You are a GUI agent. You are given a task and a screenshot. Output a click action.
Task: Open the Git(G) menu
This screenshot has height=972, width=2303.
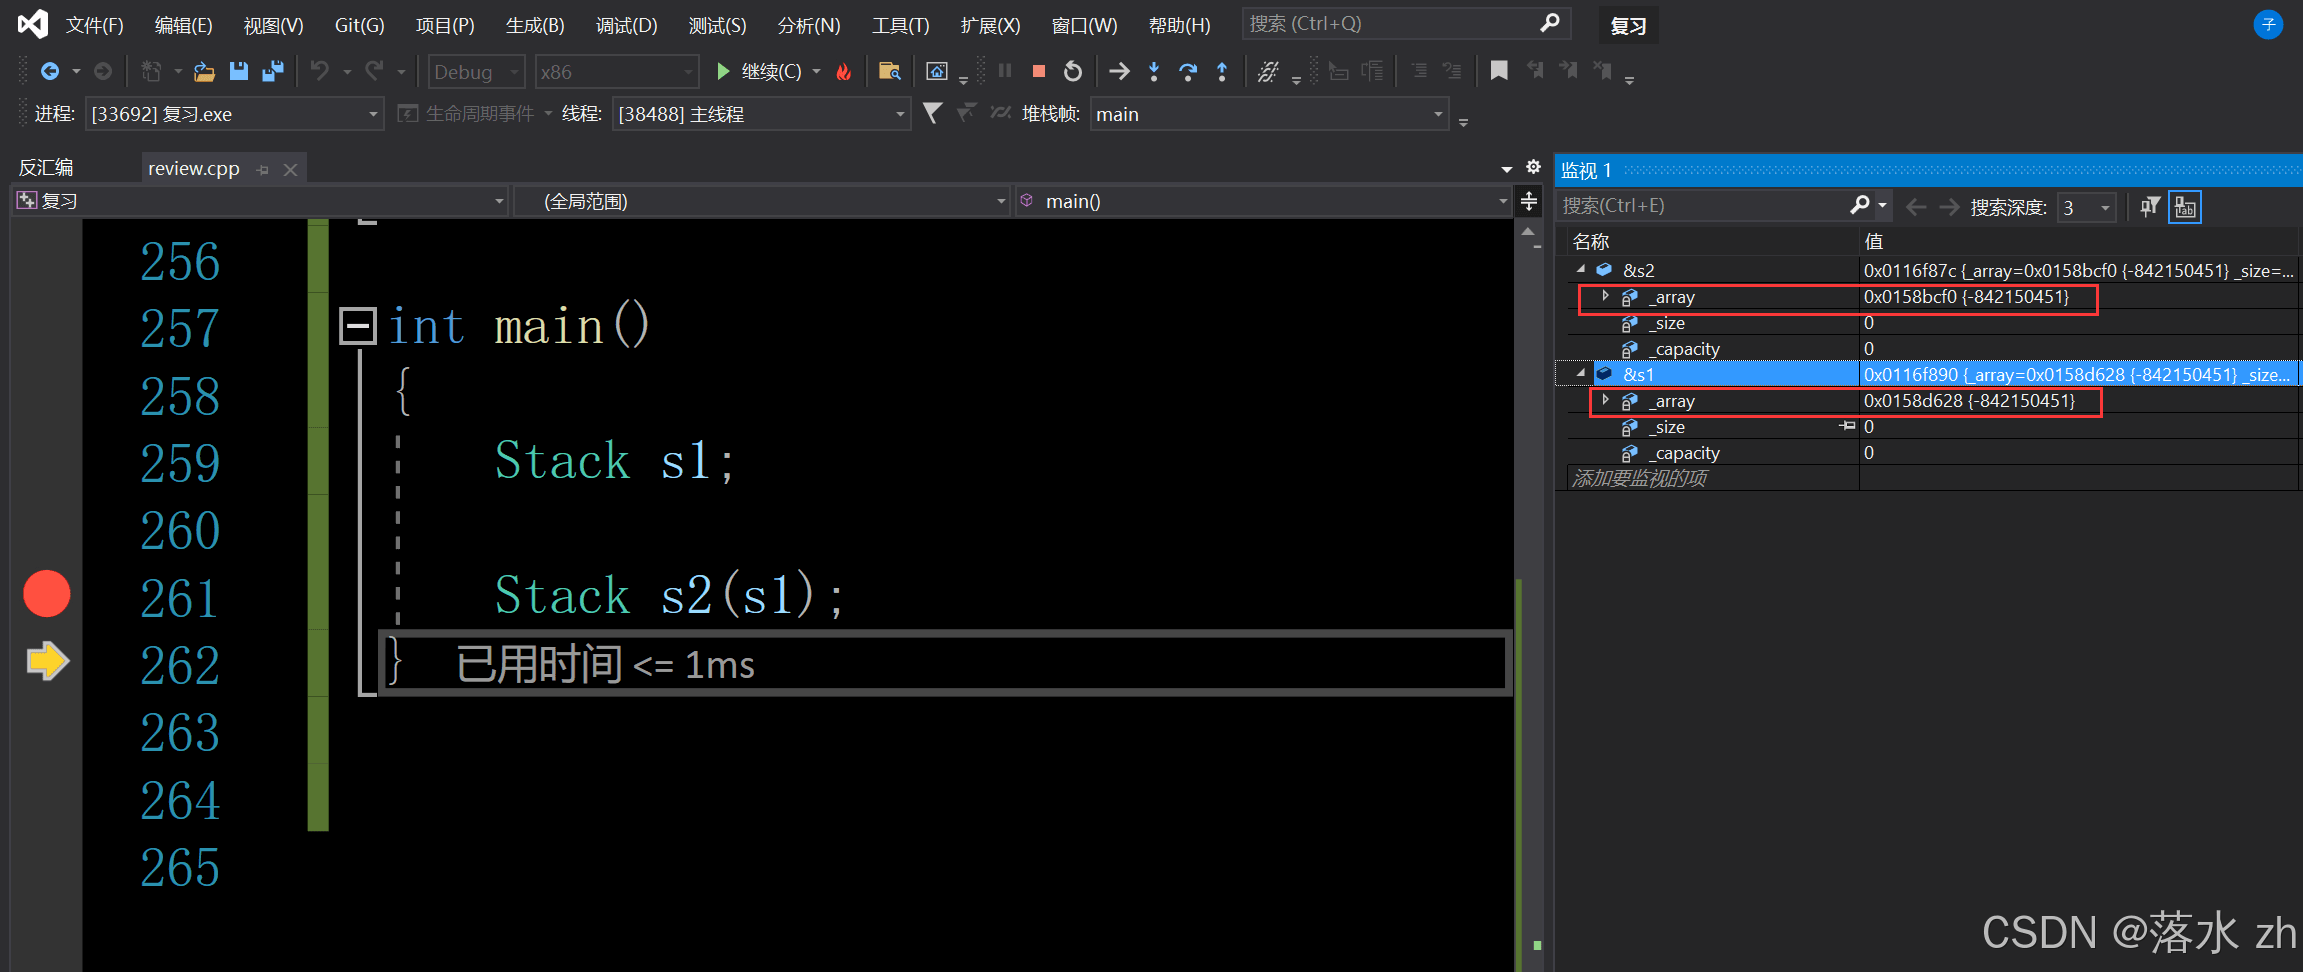pyautogui.click(x=359, y=25)
